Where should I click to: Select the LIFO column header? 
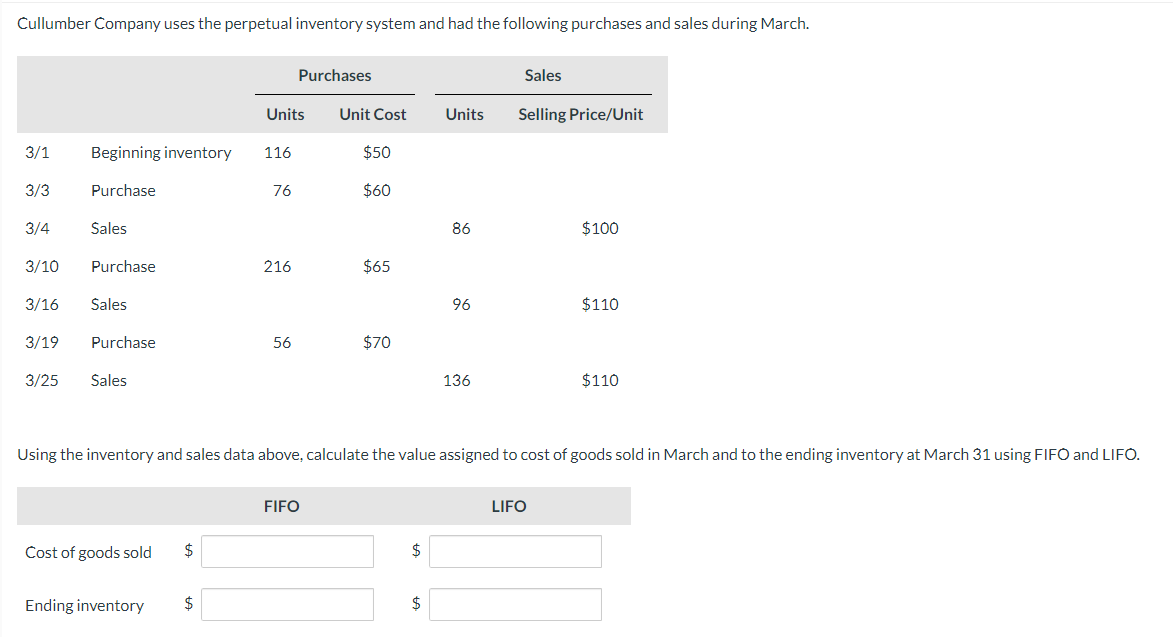509,506
